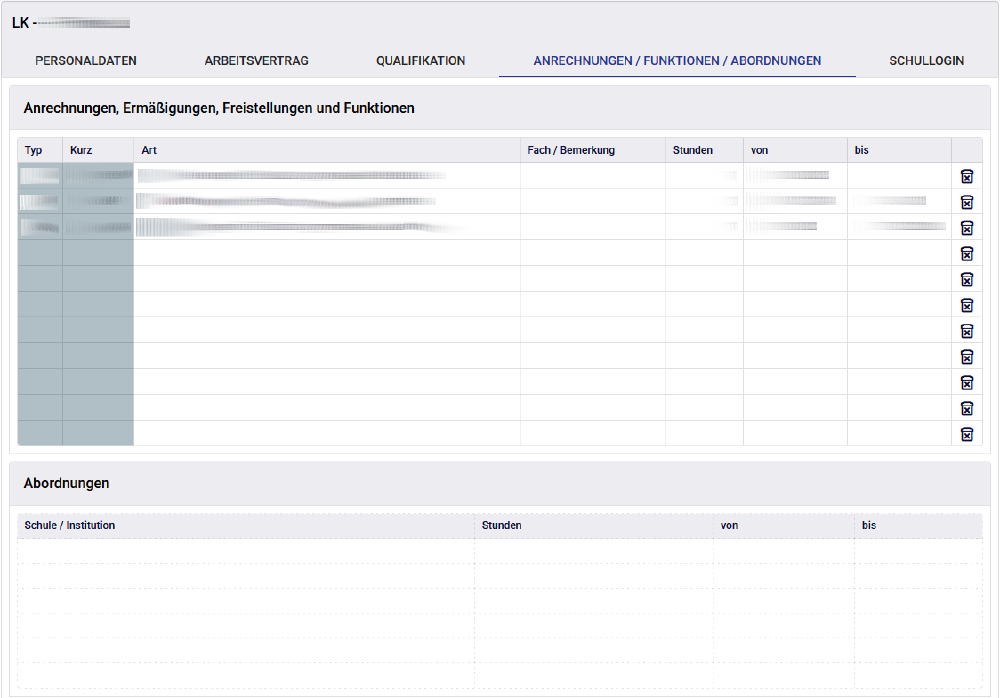
Task: Click first empty Schule / Institution cell
Action: tap(245, 551)
